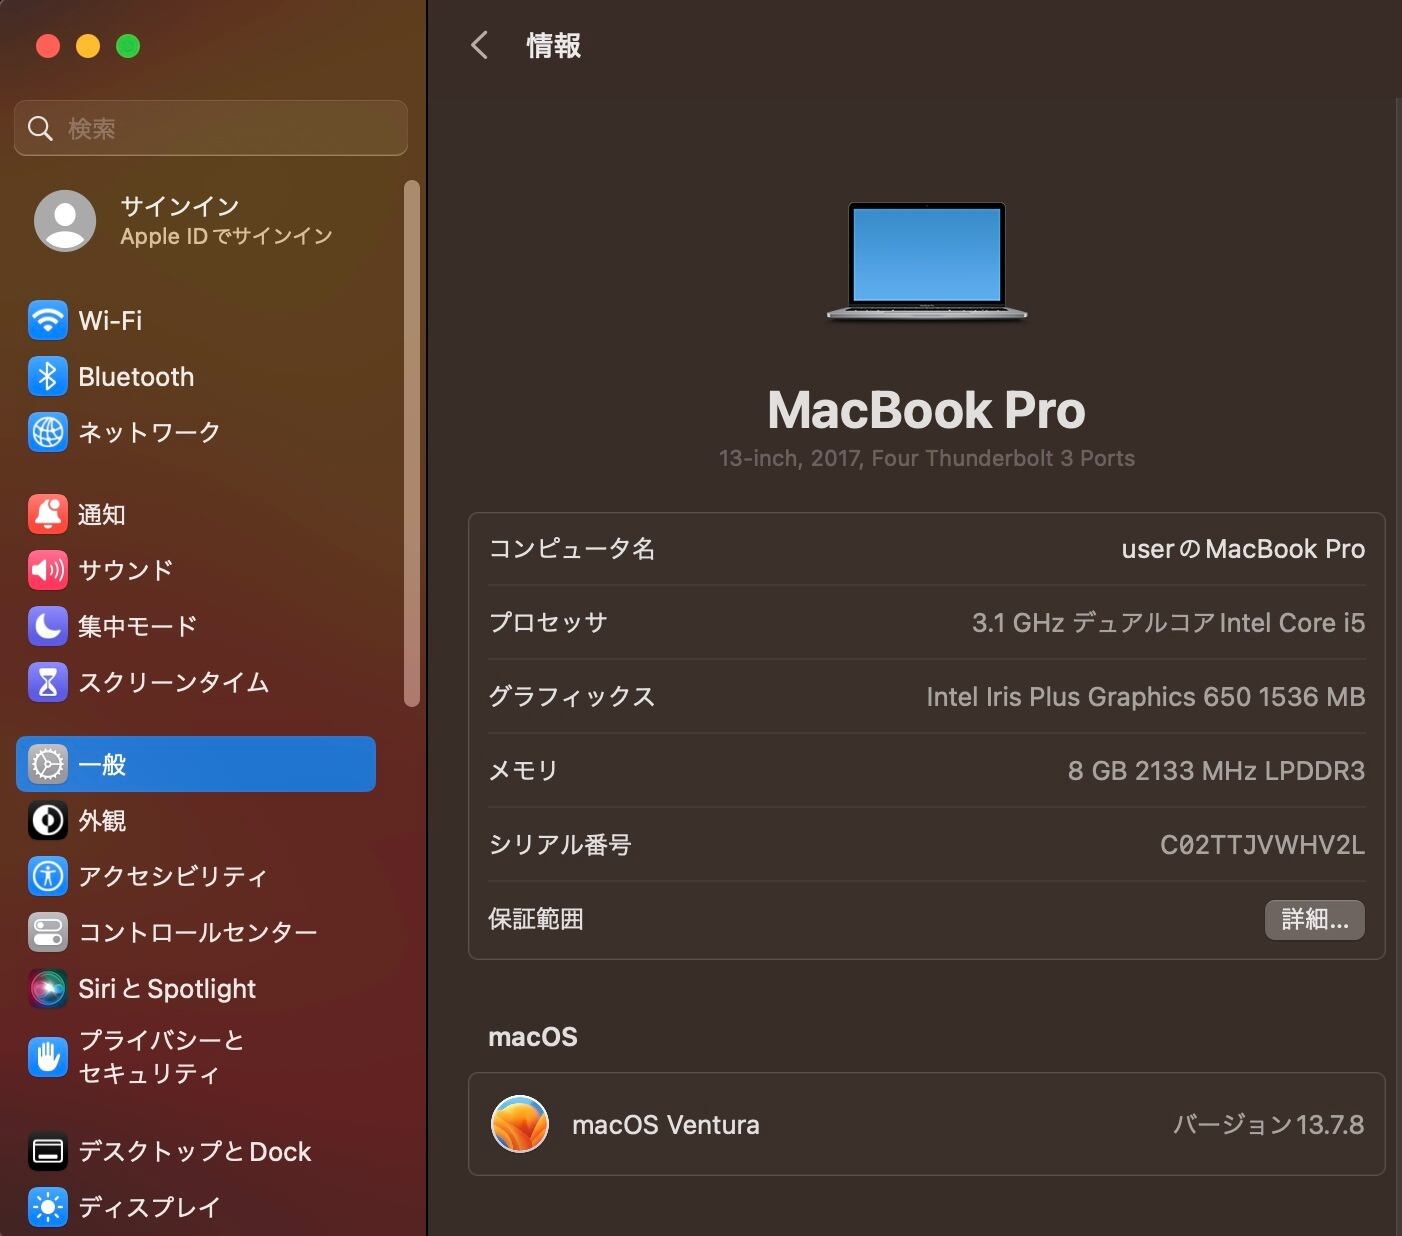Click the ディスプレイ sun icon
1402x1236 pixels.
click(x=48, y=1207)
